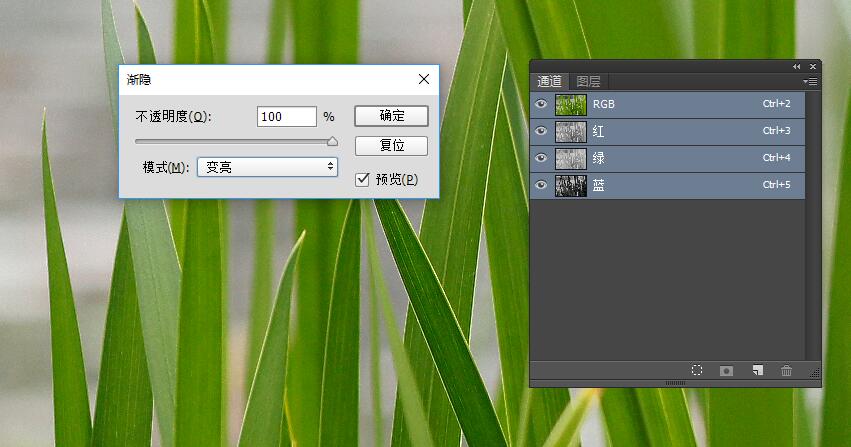The image size is (851, 447).
Task: Save selection as channel icon
Action: [x=726, y=371]
